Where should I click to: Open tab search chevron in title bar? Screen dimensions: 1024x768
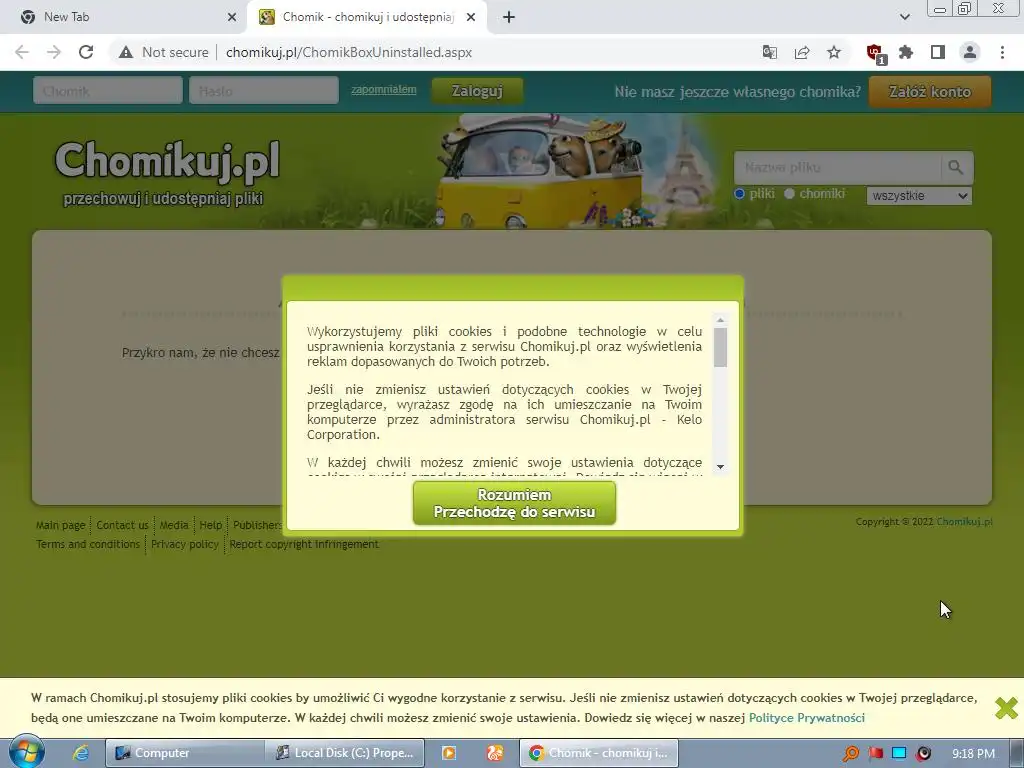(904, 17)
